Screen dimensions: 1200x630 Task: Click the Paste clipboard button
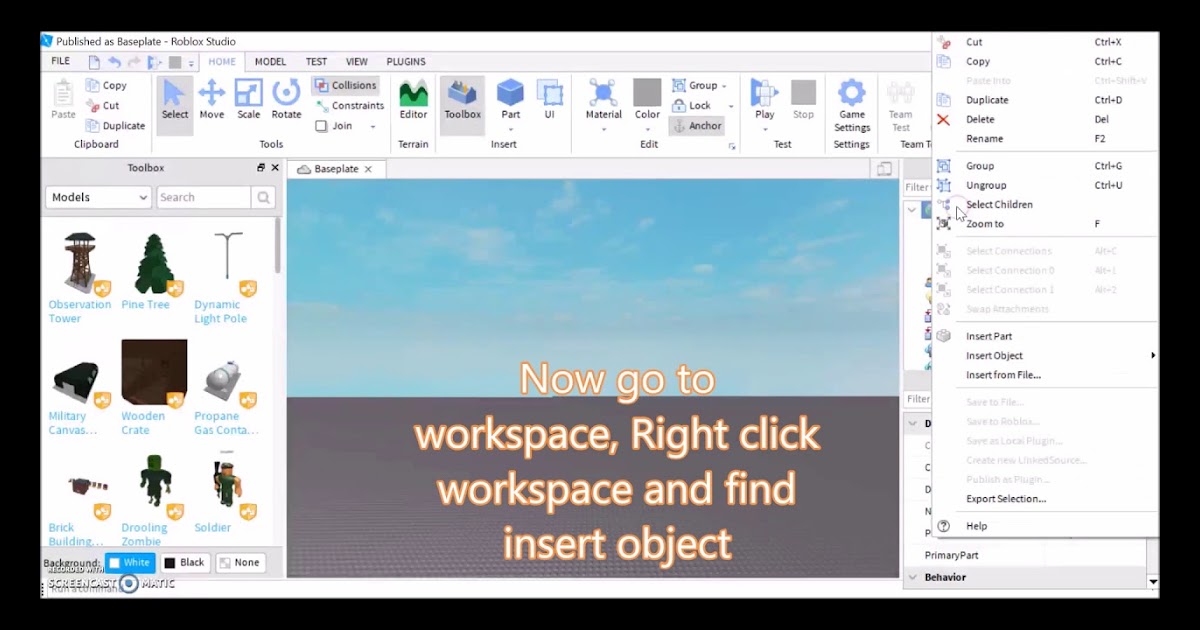click(x=63, y=100)
